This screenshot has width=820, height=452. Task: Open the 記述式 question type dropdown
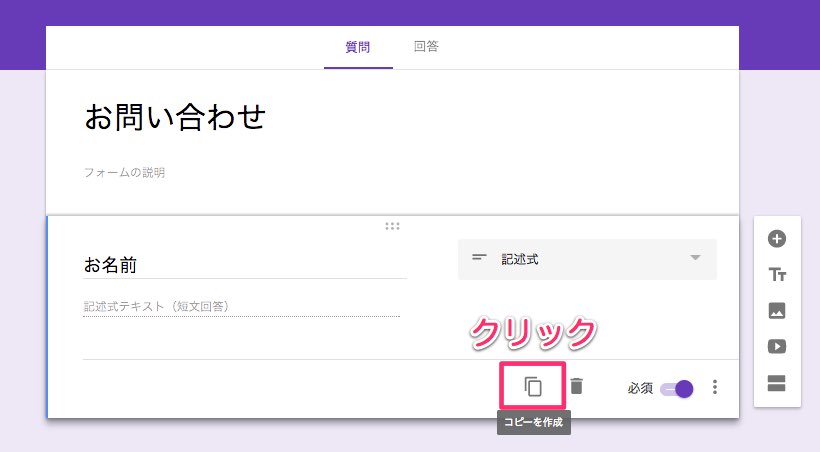587,259
